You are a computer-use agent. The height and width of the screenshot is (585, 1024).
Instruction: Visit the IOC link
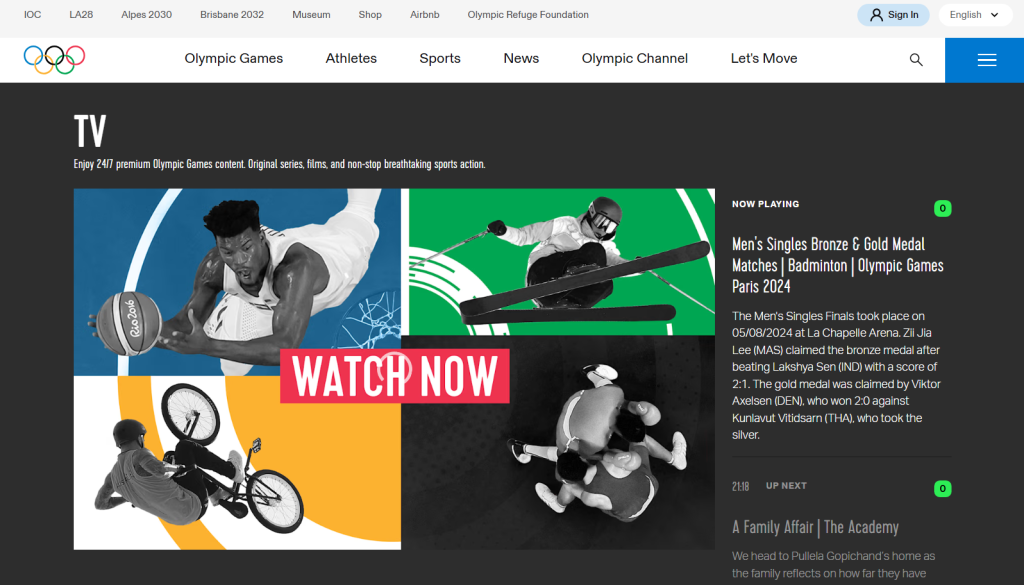pyautogui.click(x=33, y=14)
